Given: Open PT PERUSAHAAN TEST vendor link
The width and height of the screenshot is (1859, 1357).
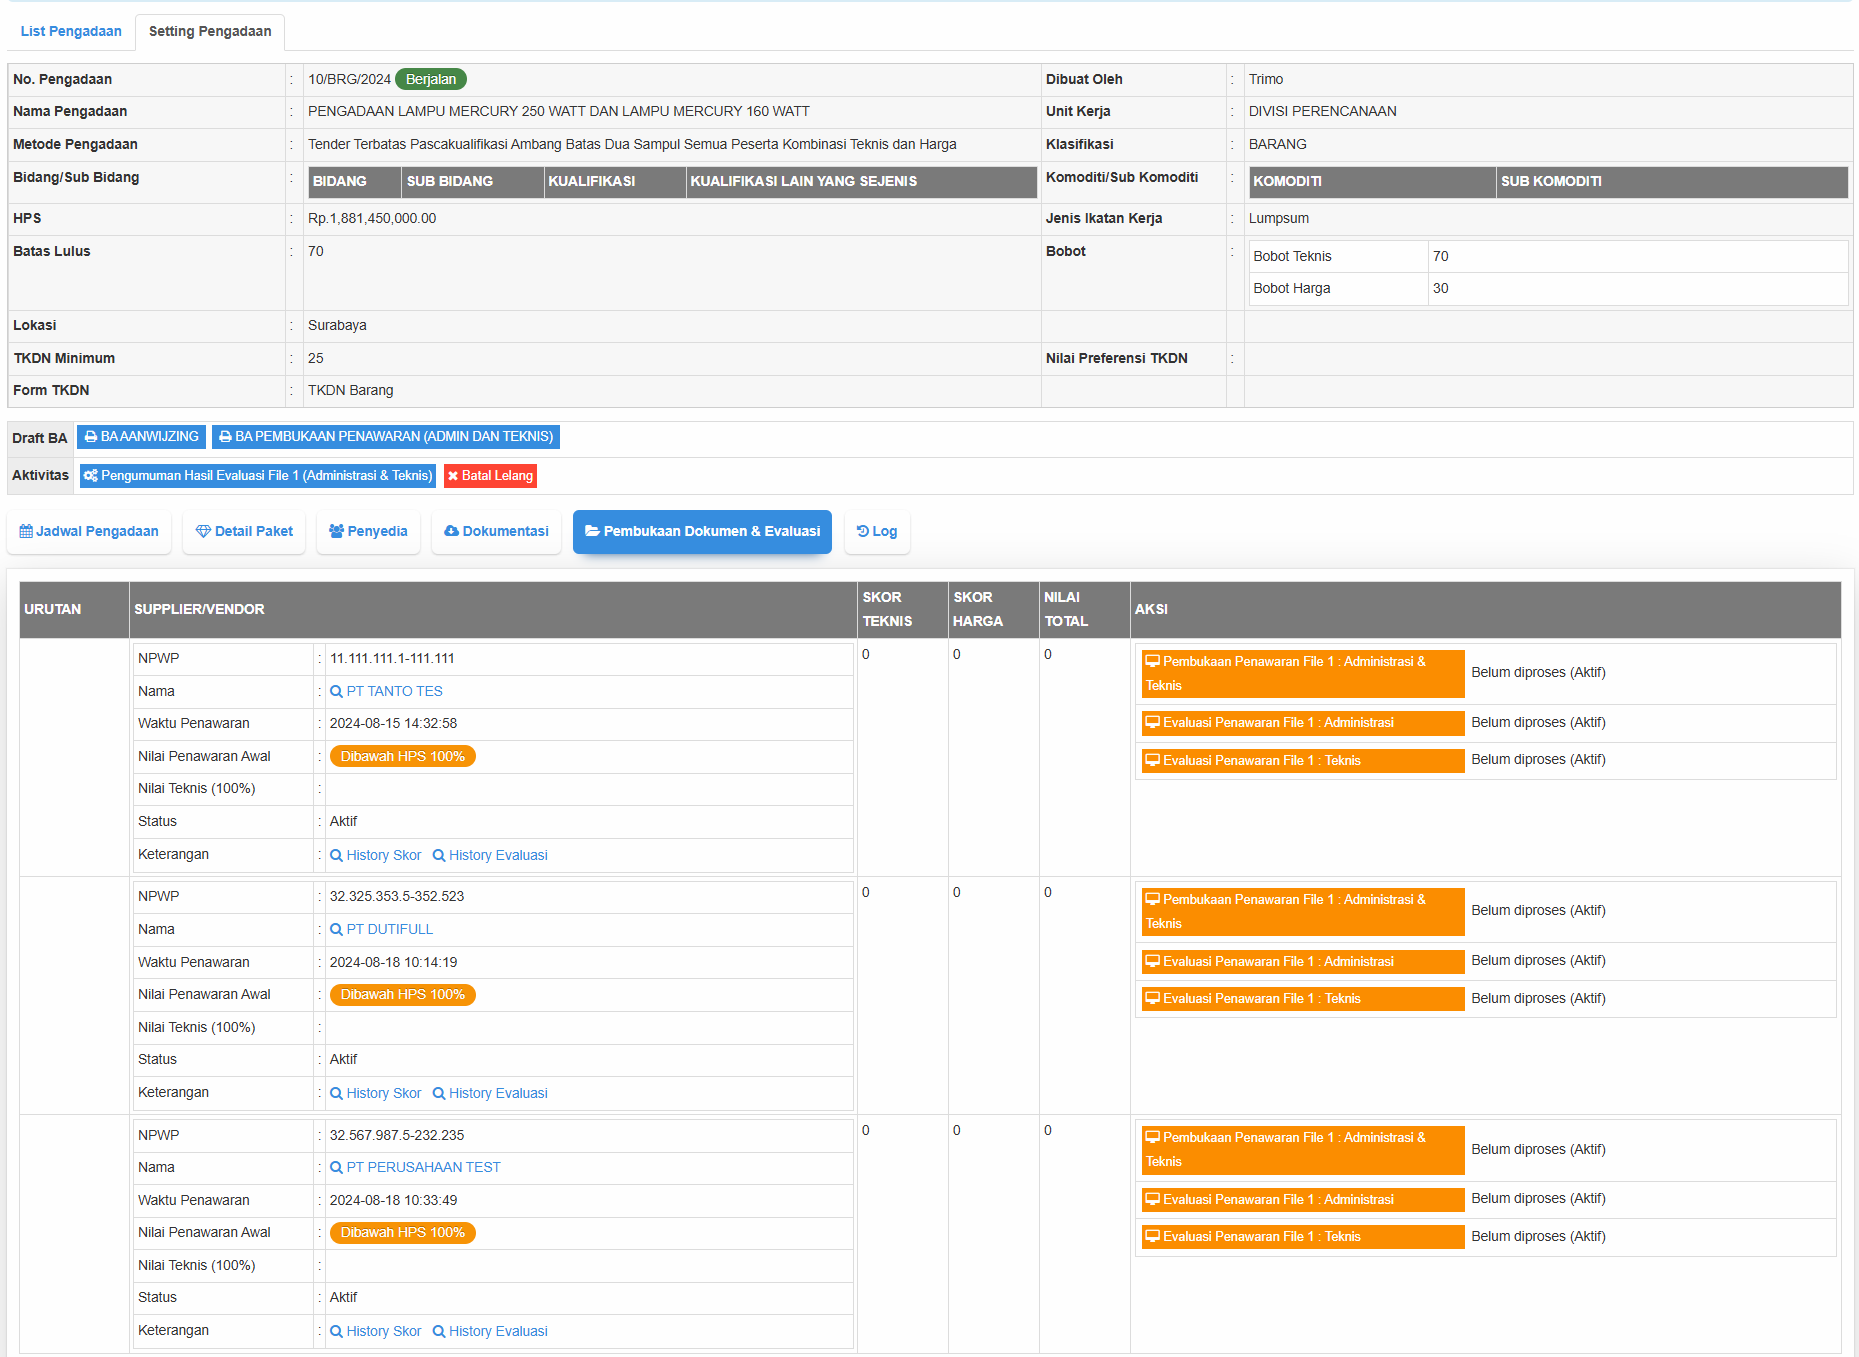Looking at the screenshot, I should pyautogui.click(x=423, y=1168).
